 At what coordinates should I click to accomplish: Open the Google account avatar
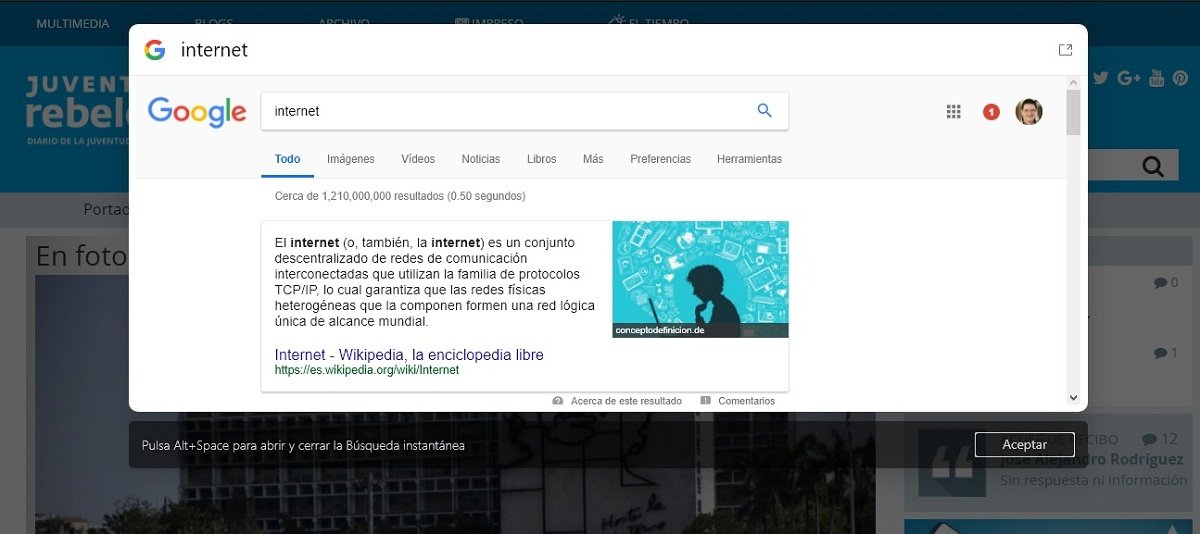pos(1029,111)
